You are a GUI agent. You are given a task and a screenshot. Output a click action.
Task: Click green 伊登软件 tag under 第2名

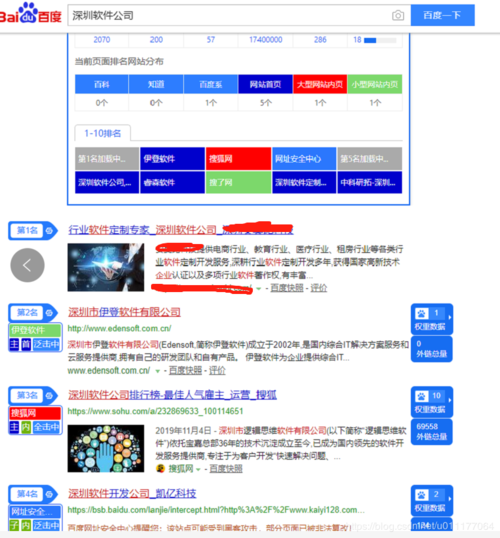pos(35,330)
